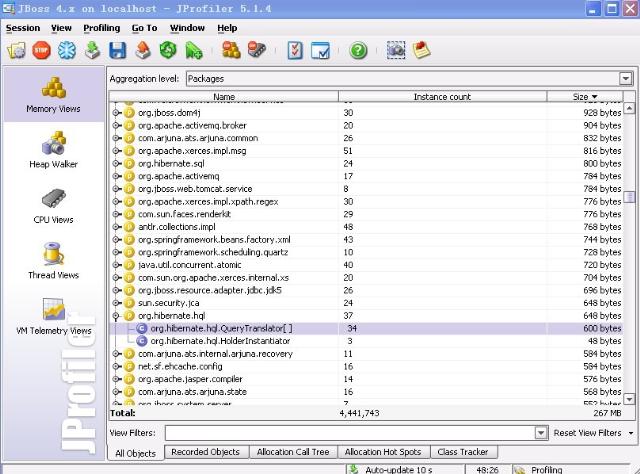
Task: Open the Window menu
Action: click(x=187, y=28)
